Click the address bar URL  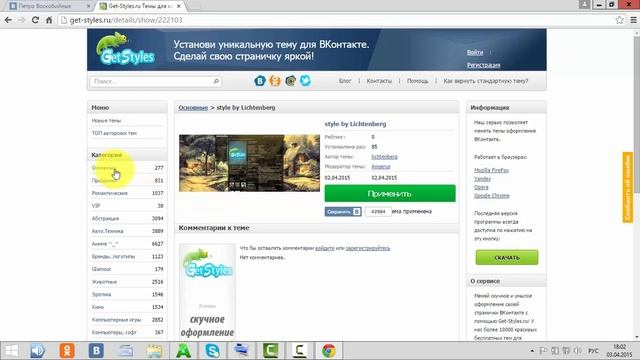126,20
